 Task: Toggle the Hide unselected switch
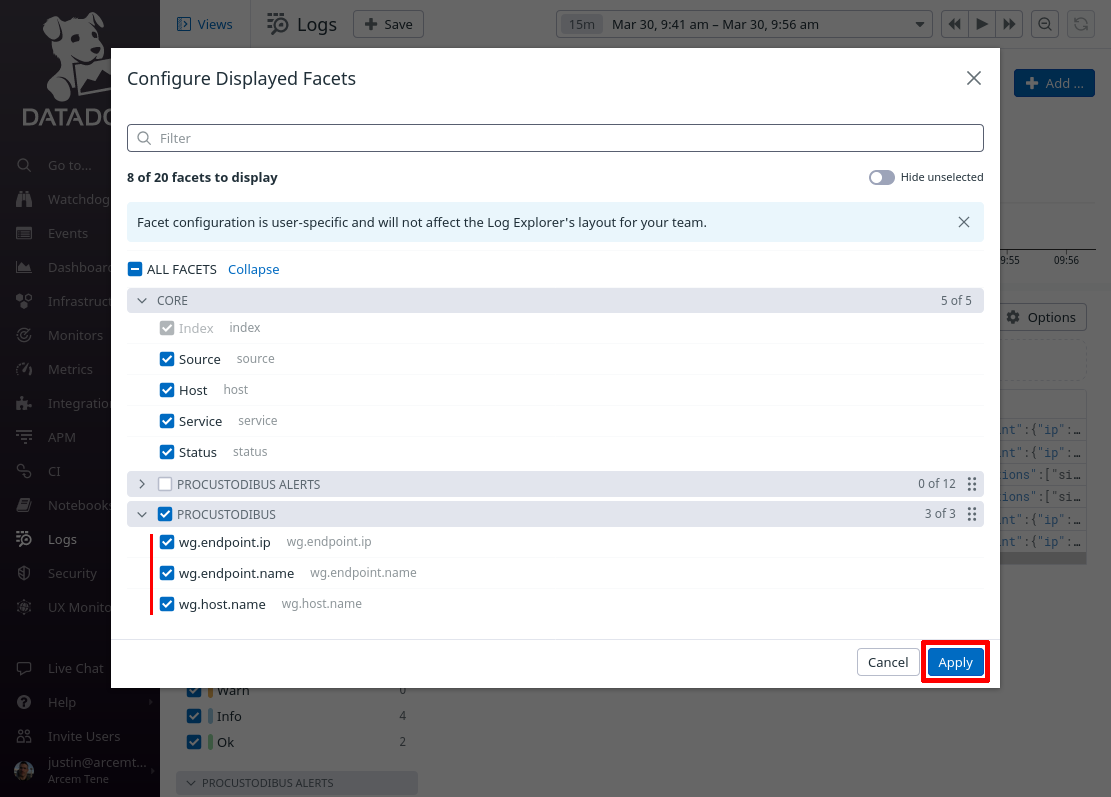(x=881, y=177)
